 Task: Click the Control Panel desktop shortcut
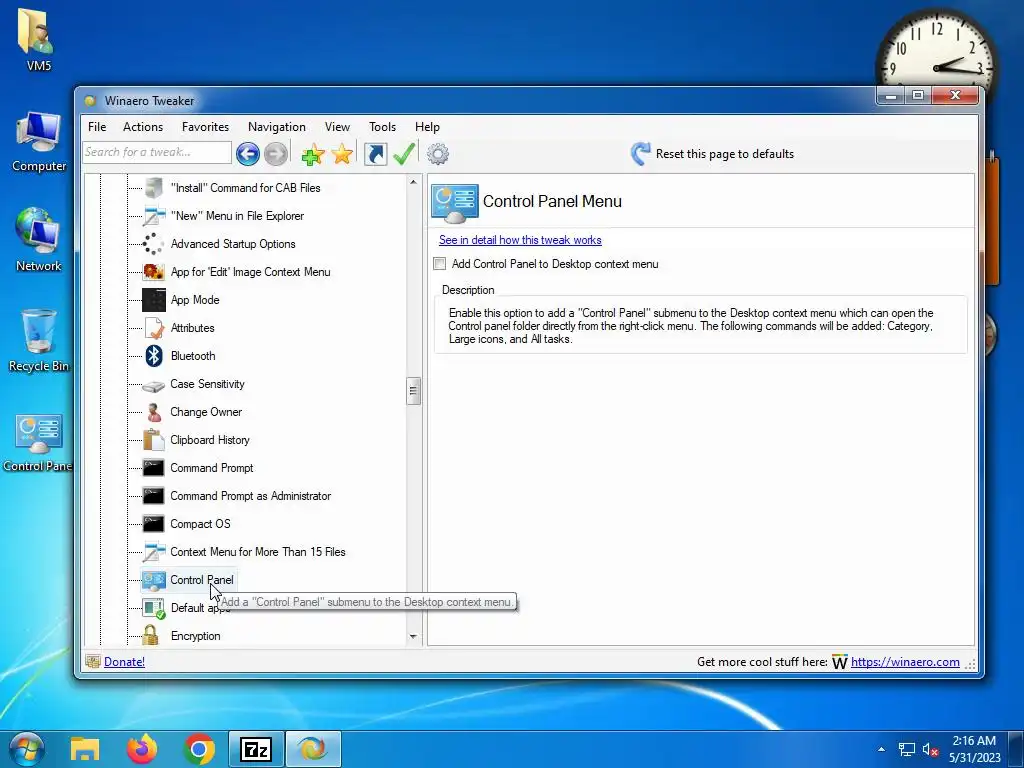point(38,442)
